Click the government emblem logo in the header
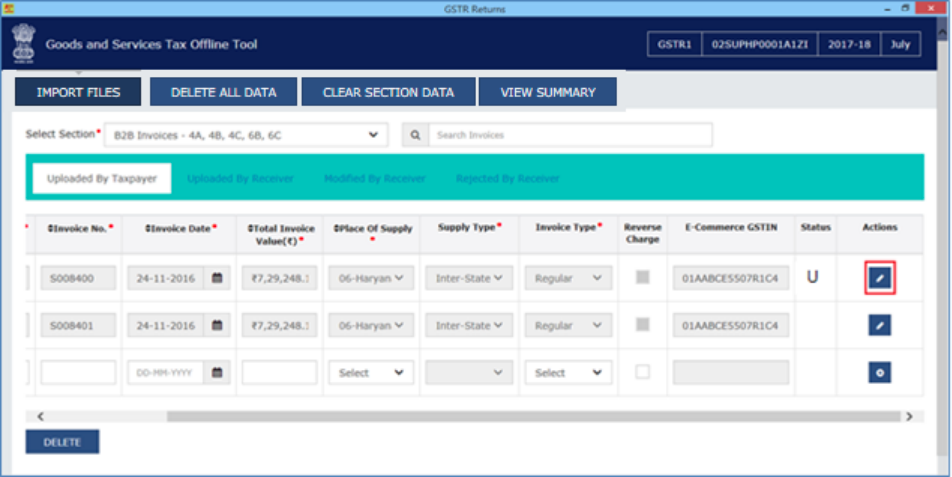The height and width of the screenshot is (477, 952). pyautogui.click(x=23, y=42)
